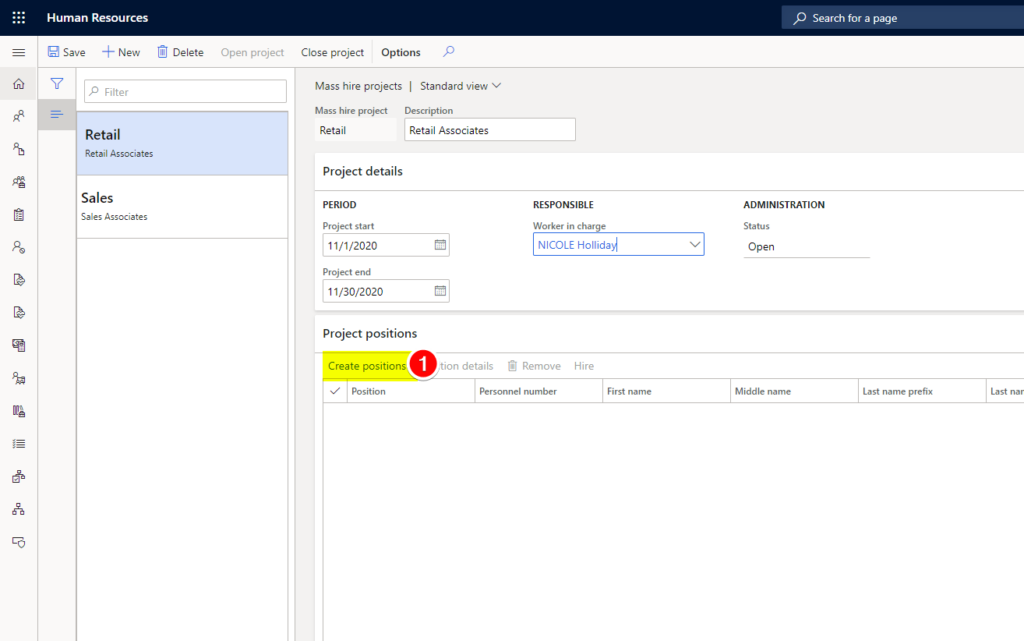Select the Sales project in the list
Screen dimensions: 1024x641
[x=182, y=206]
